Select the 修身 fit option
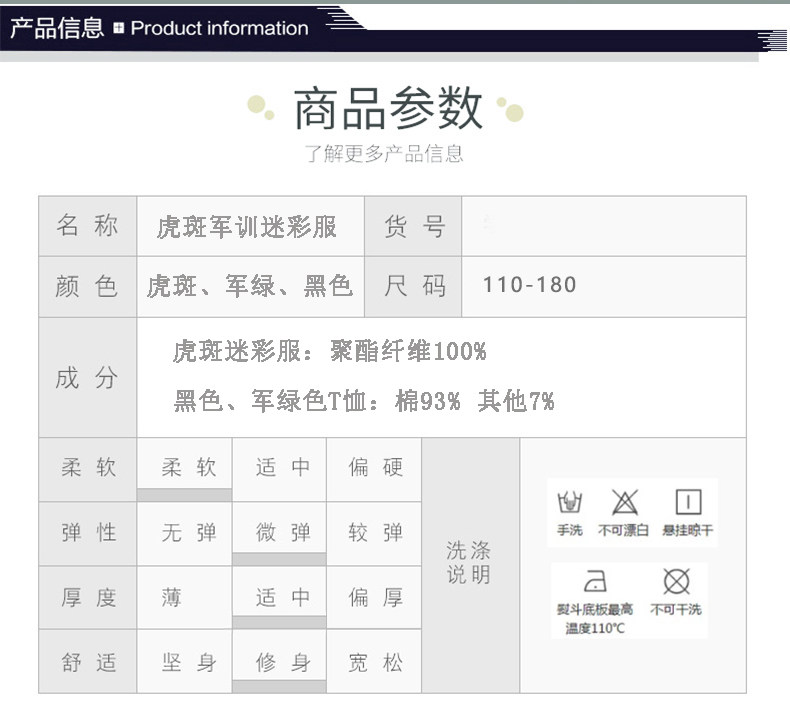Viewport: 790px width, 715px height. pos(279,661)
